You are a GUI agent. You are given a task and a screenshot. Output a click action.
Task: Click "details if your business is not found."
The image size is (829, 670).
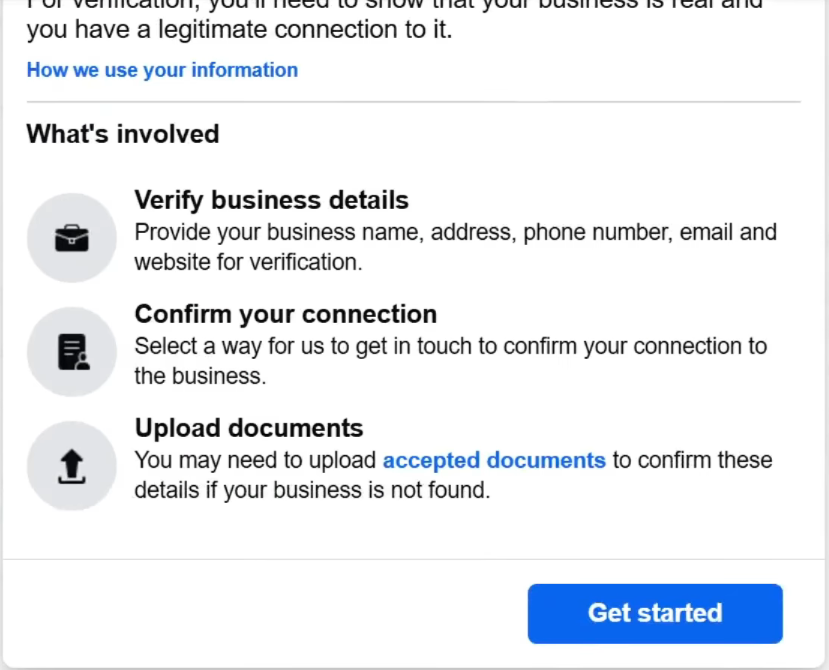(312, 490)
